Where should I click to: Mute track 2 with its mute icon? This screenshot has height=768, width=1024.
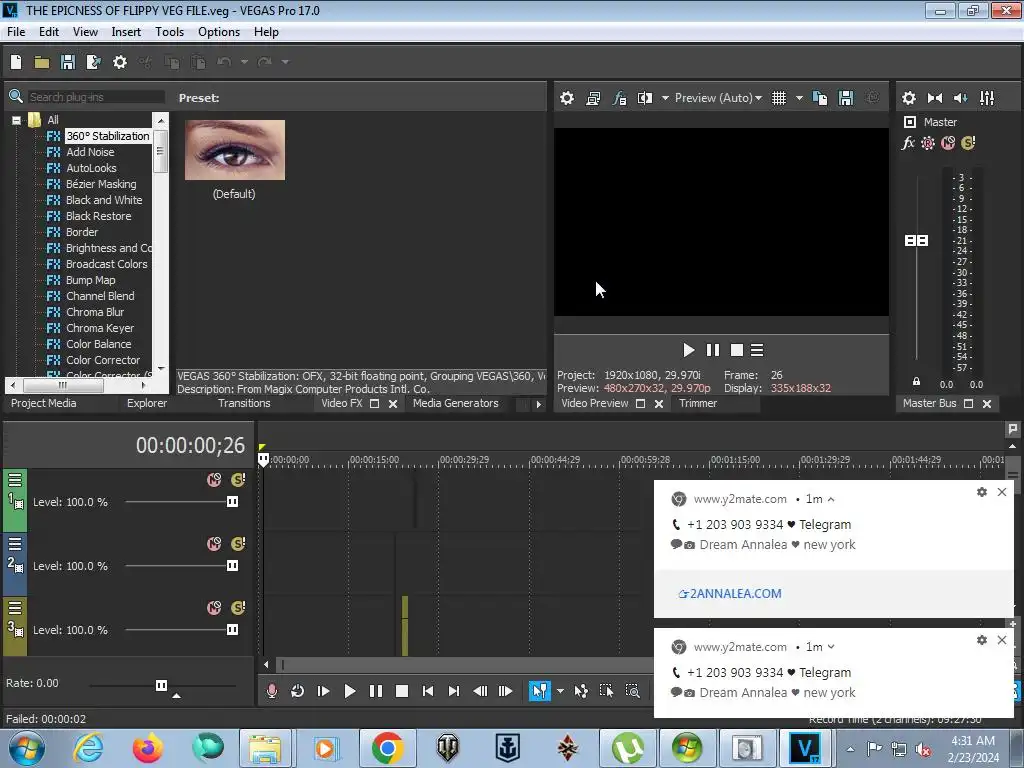[x=214, y=544]
